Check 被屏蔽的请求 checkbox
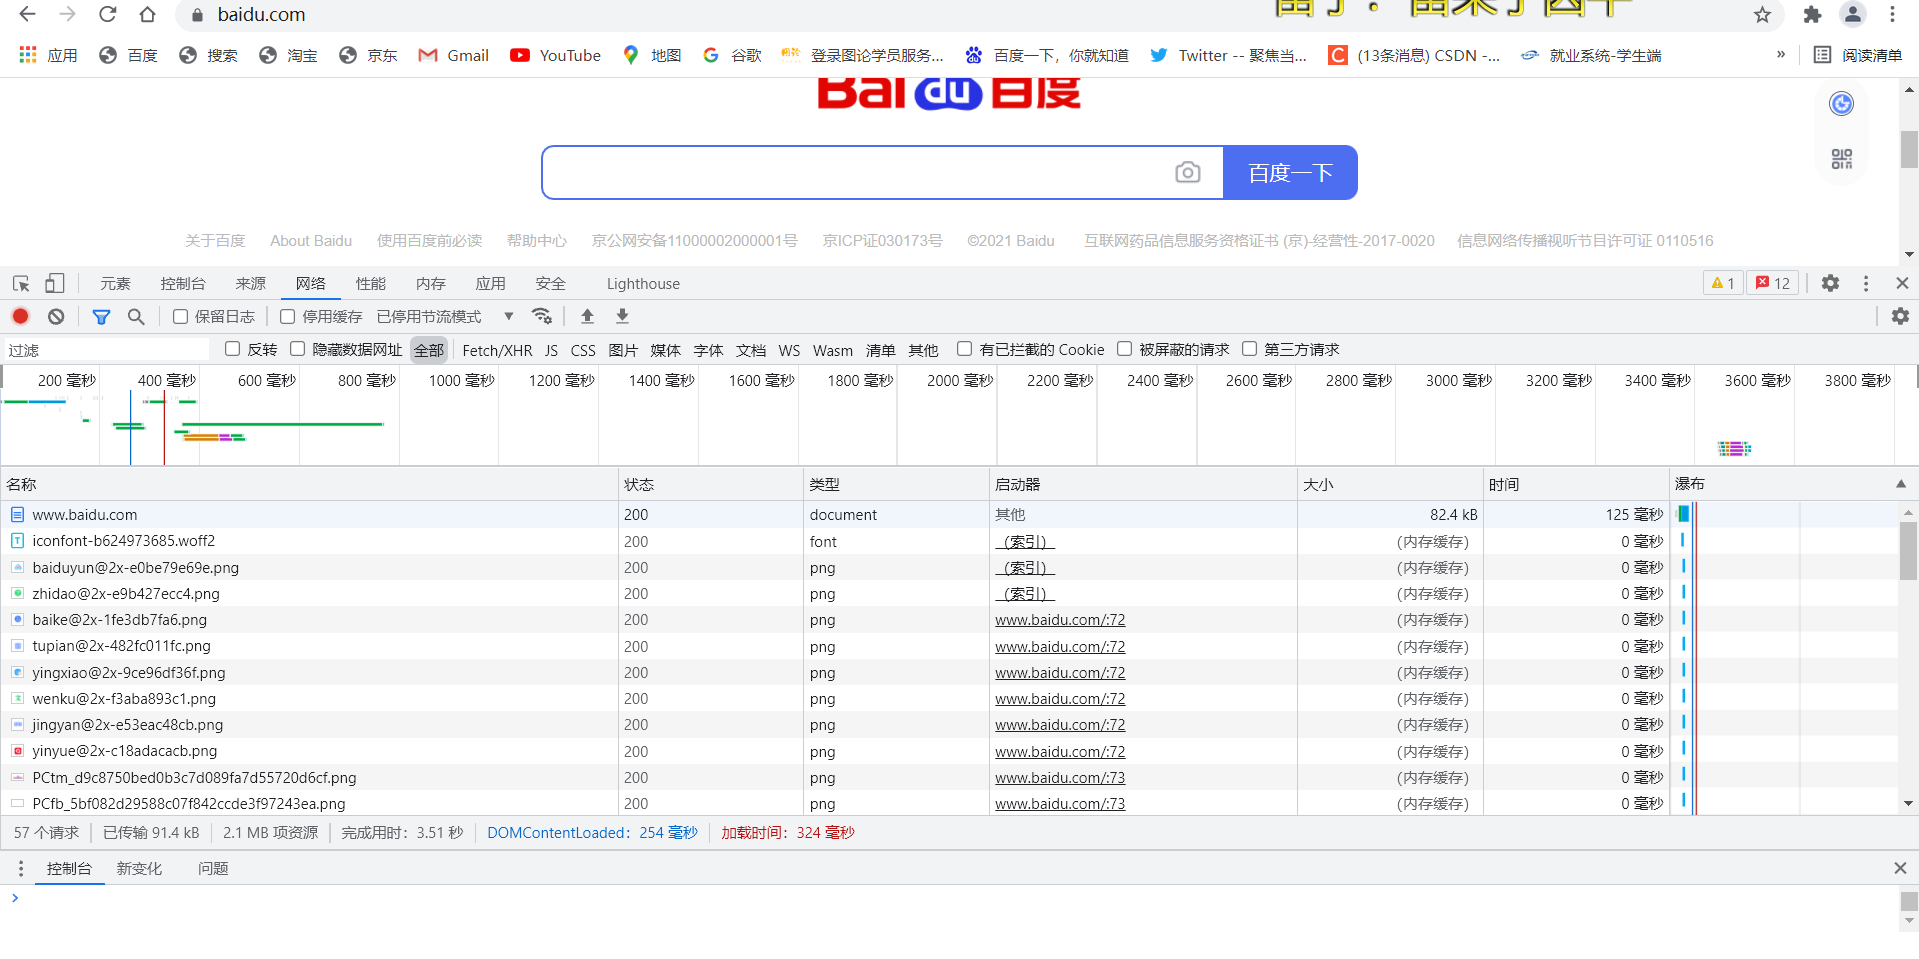The height and width of the screenshot is (959, 1919). 1125,349
